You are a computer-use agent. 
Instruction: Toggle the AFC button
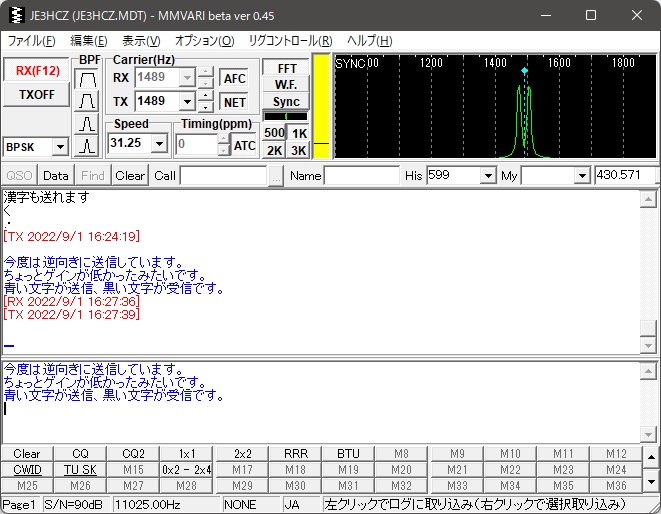tap(234, 79)
